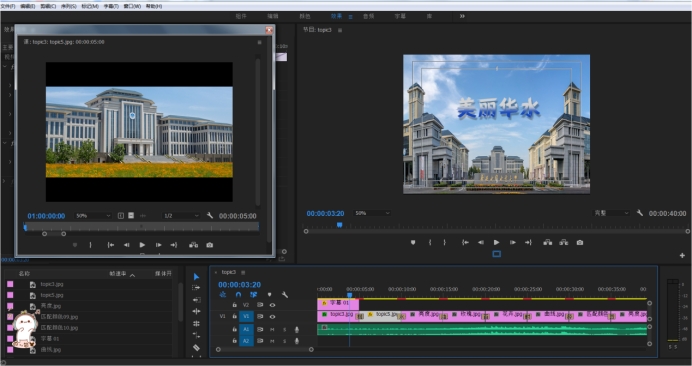The width and height of the screenshot is (692, 366).
Task: Export frame from source monitor
Action: (x=210, y=245)
